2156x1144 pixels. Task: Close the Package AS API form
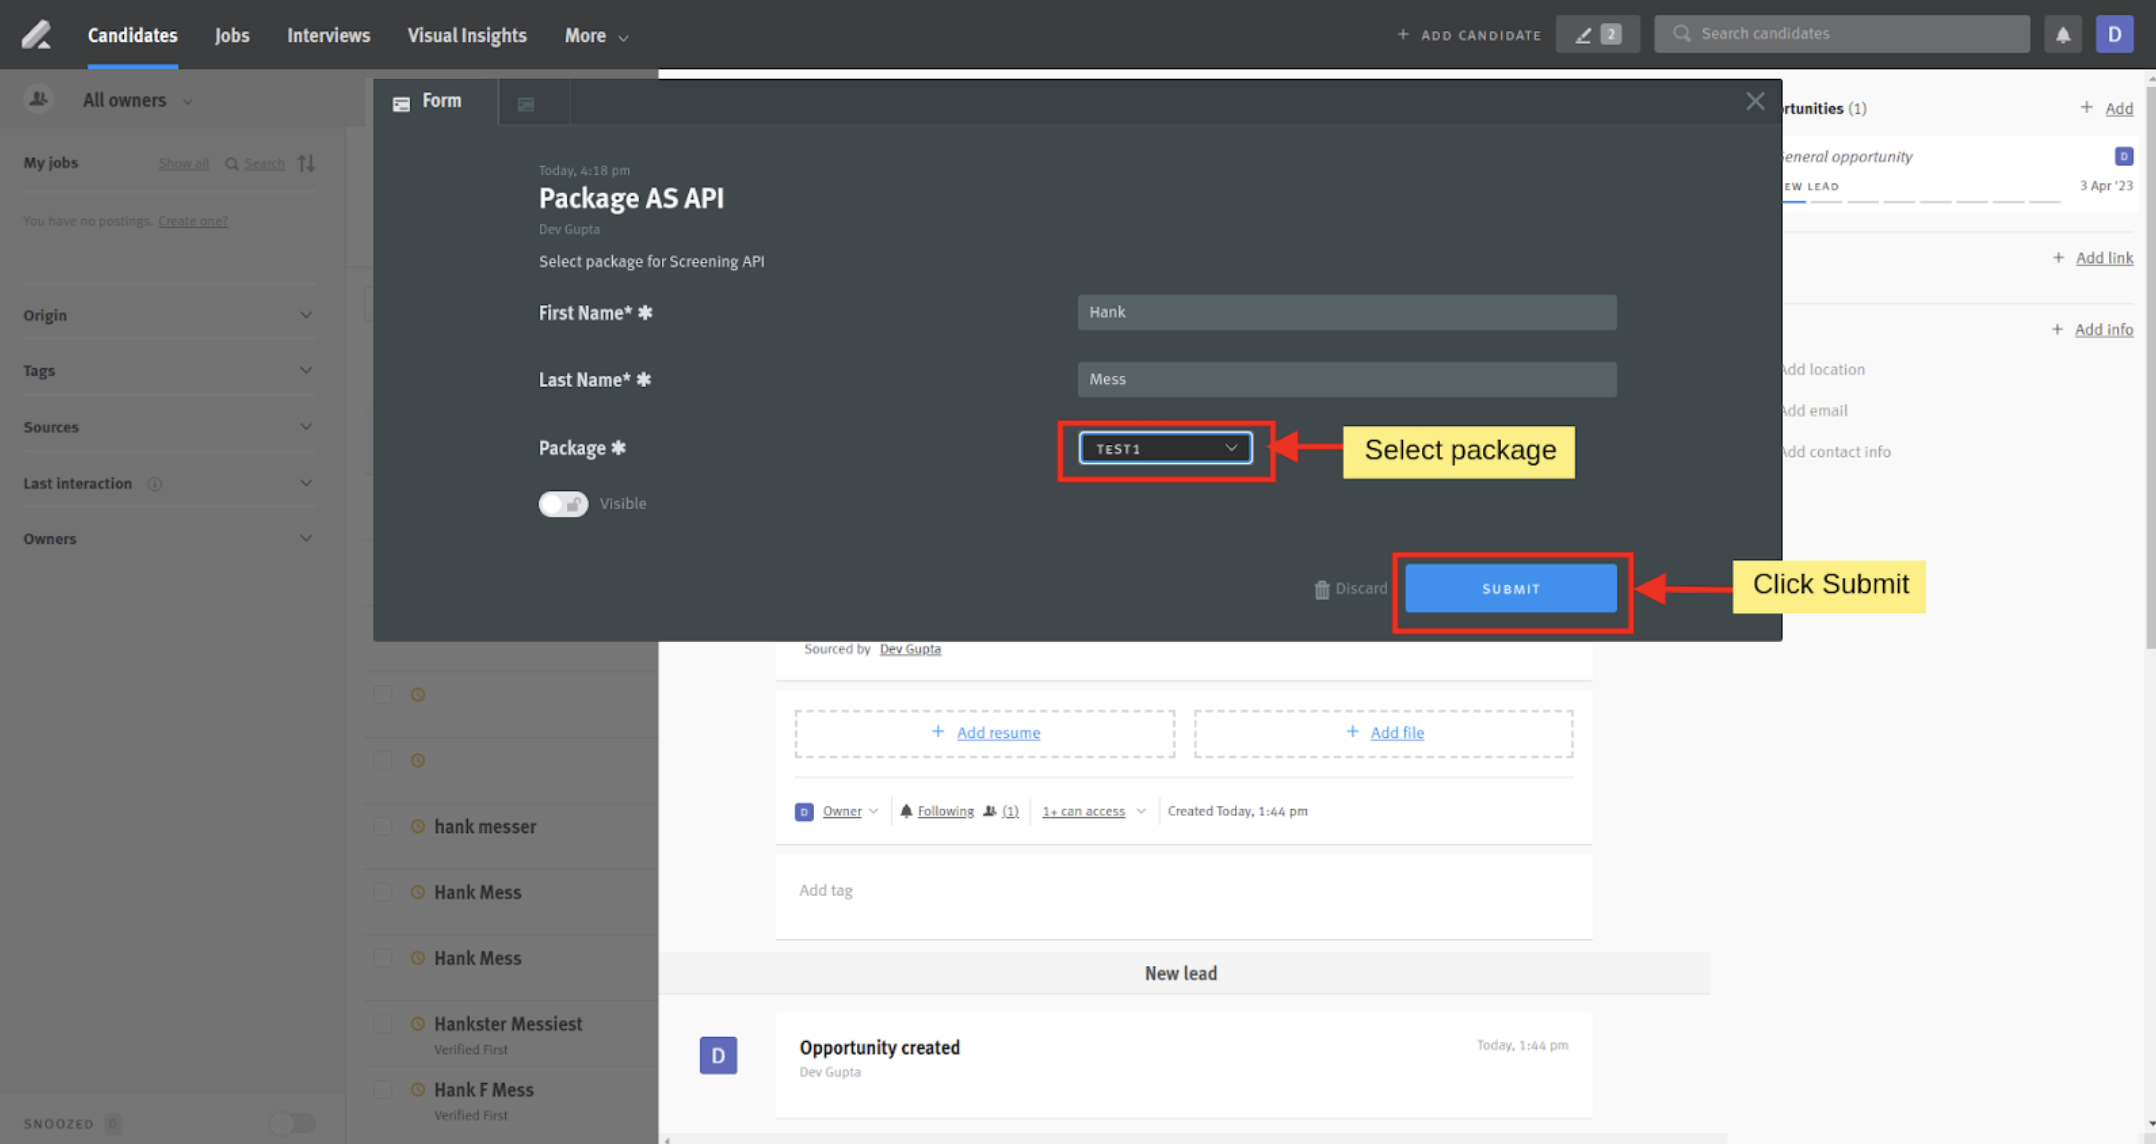point(1755,101)
